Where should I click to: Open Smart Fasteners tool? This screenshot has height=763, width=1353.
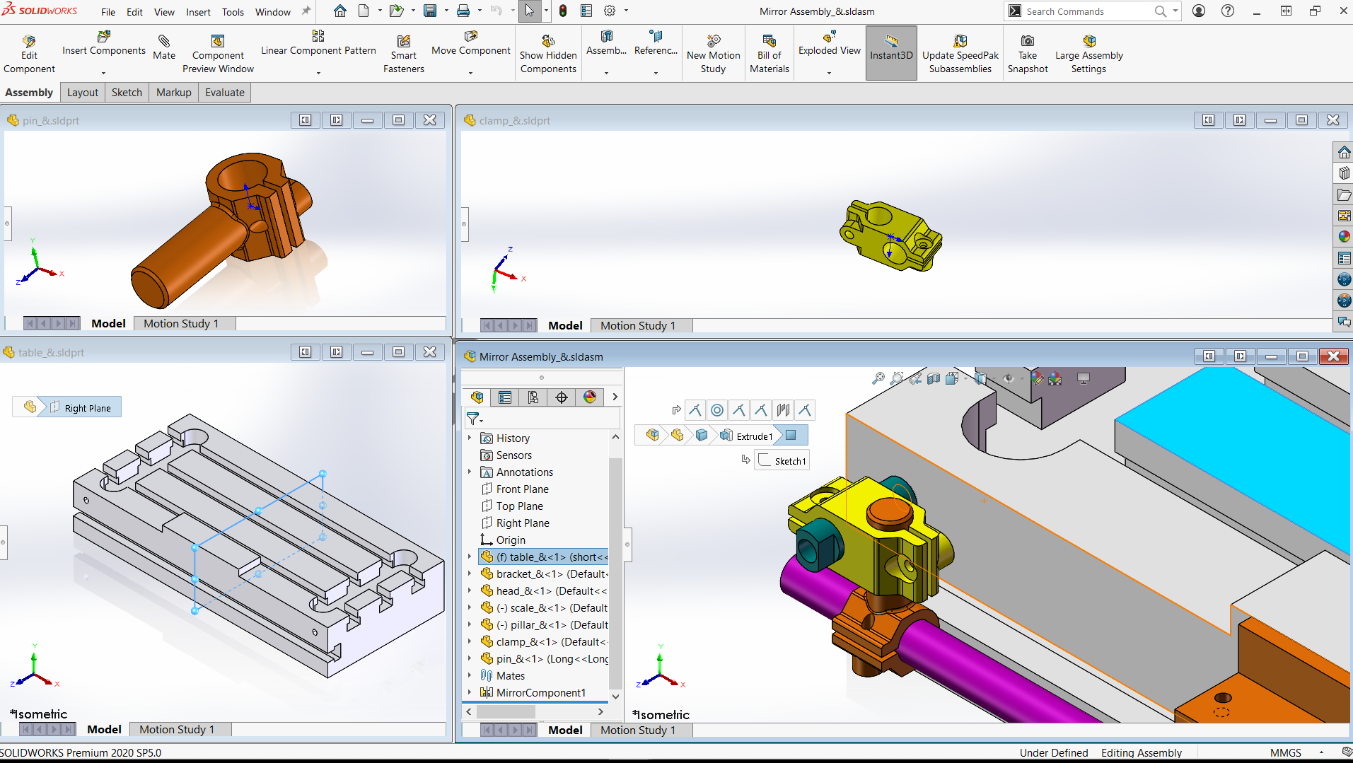(403, 54)
